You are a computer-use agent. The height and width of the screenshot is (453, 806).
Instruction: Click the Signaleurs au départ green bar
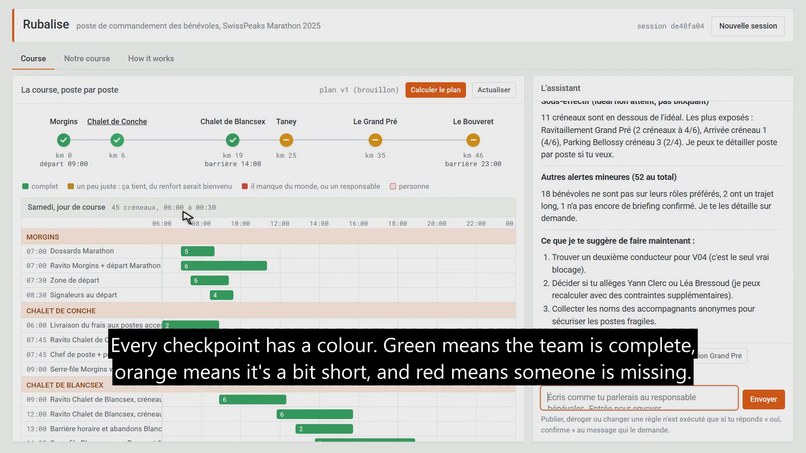pyautogui.click(x=222, y=295)
